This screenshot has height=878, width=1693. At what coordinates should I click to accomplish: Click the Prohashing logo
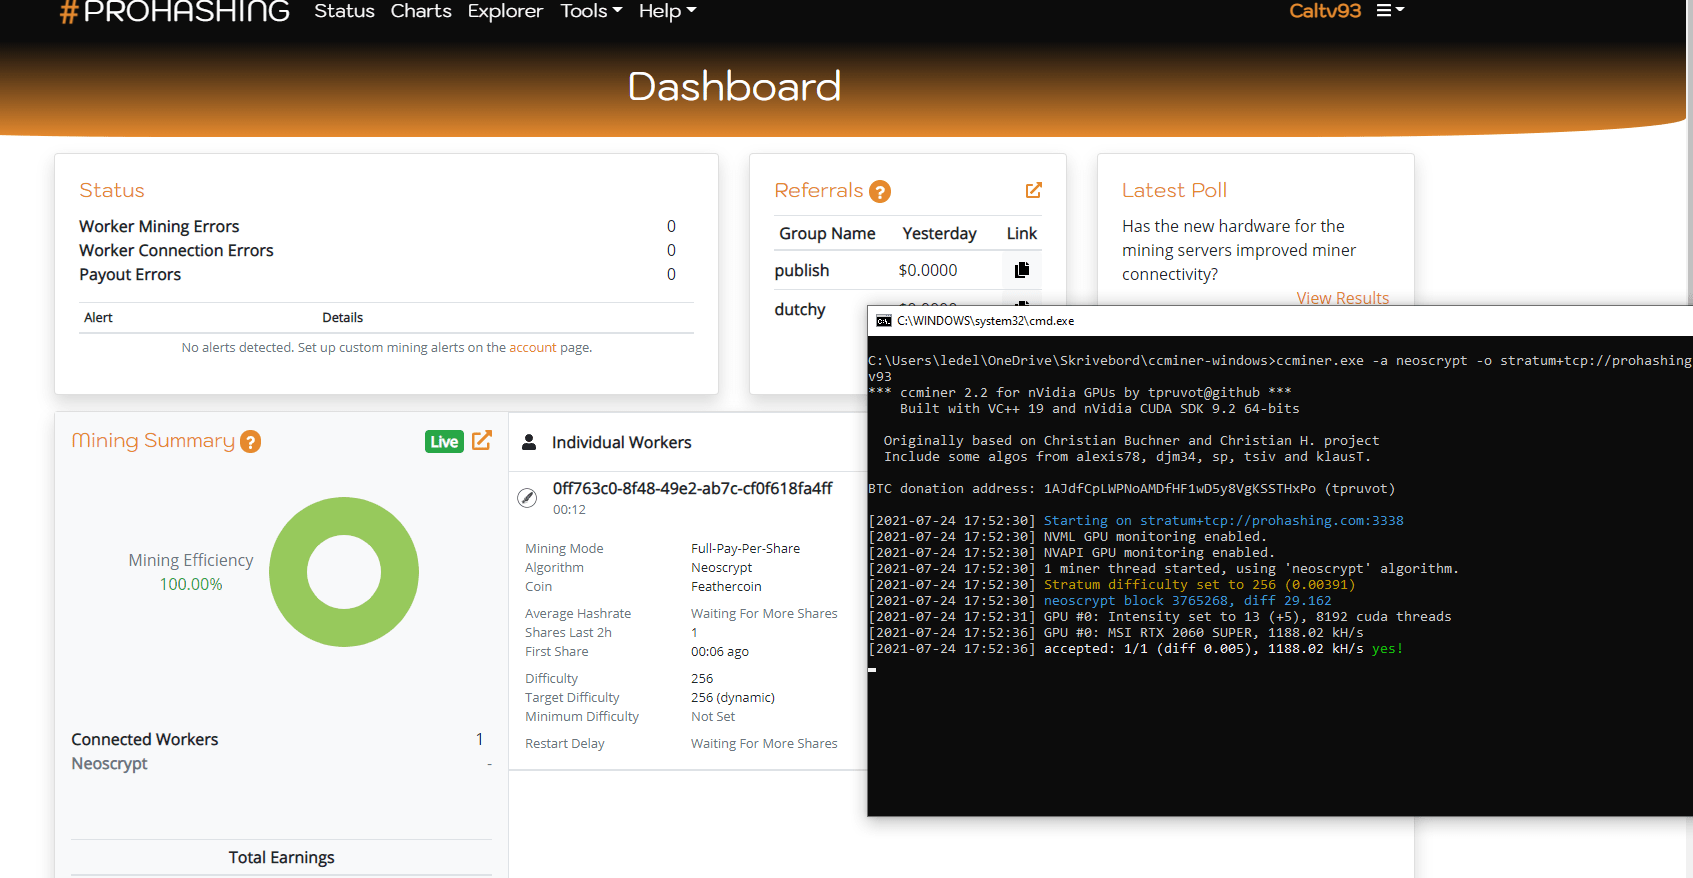point(175,12)
